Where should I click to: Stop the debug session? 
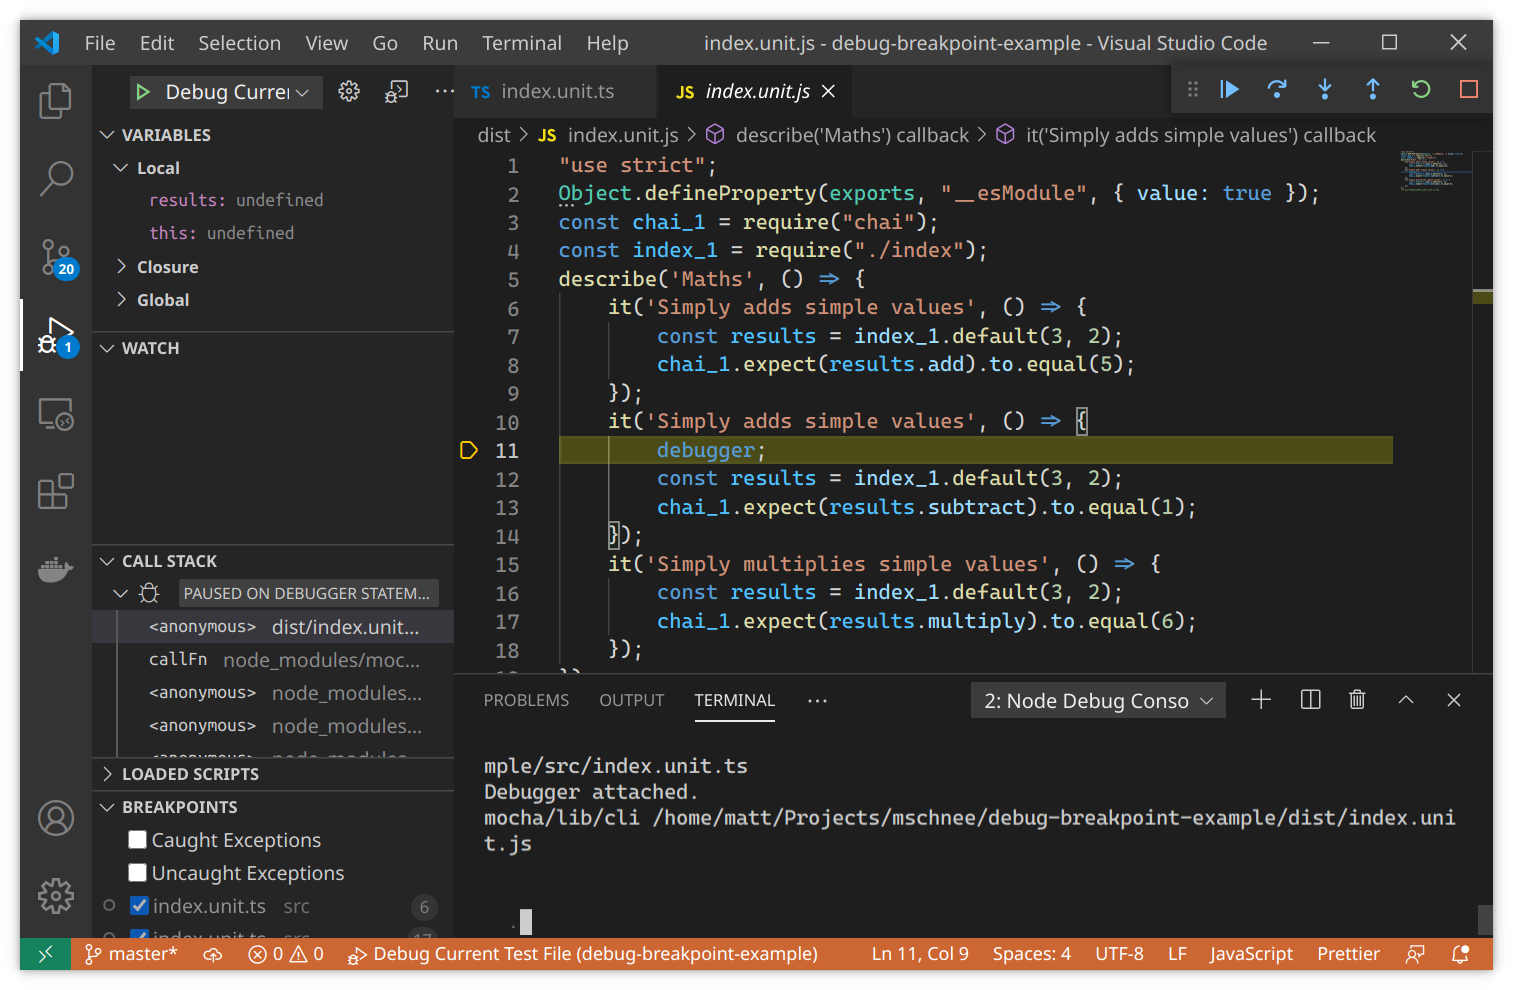tap(1469, 90)
